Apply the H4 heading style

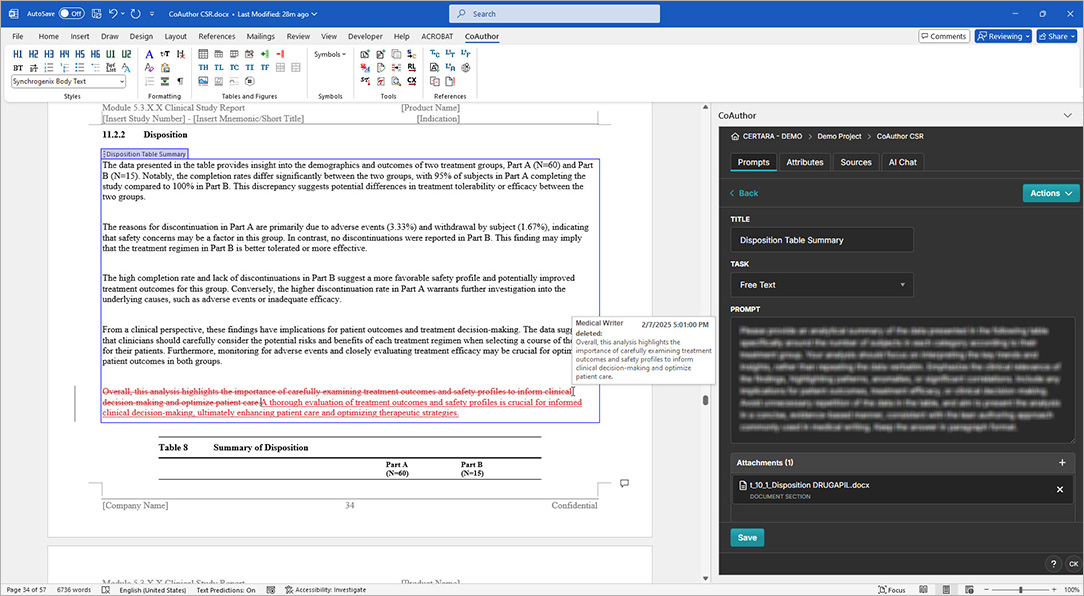pos(64,54)
